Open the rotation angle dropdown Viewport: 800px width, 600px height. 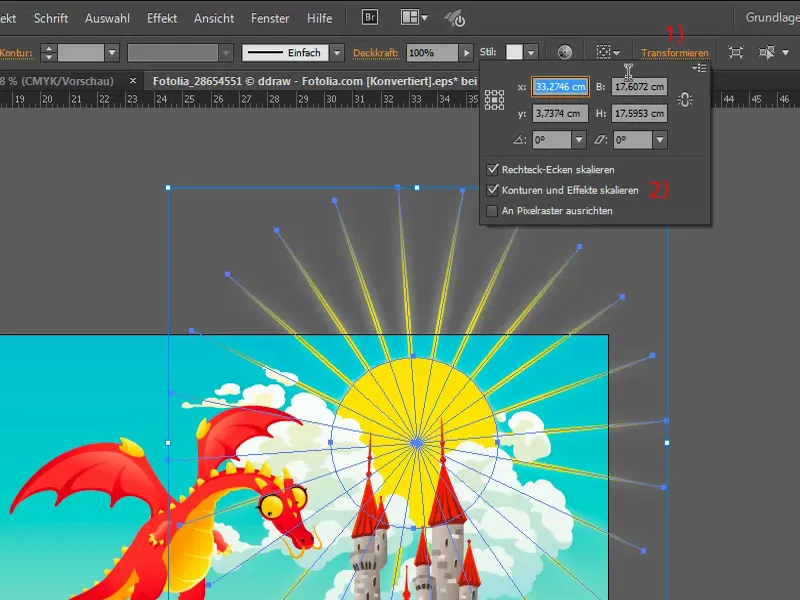point(579,139)
